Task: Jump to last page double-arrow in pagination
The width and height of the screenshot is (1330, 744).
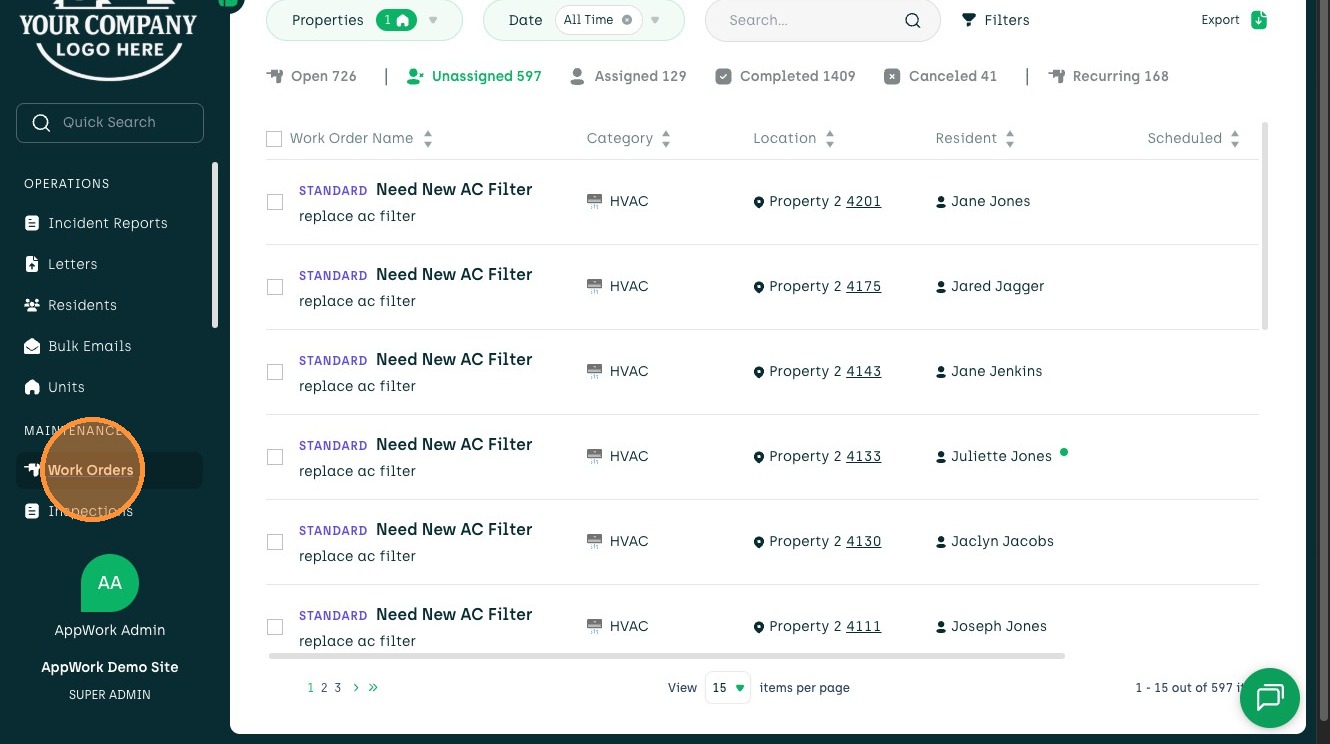Action: point(373,688)
